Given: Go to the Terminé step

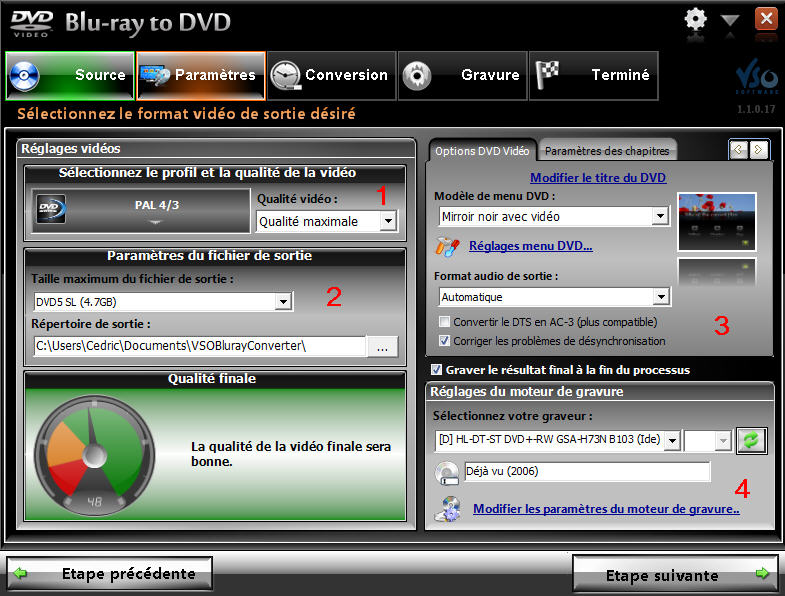Looking at the screenshot, I should coord(594,76).
